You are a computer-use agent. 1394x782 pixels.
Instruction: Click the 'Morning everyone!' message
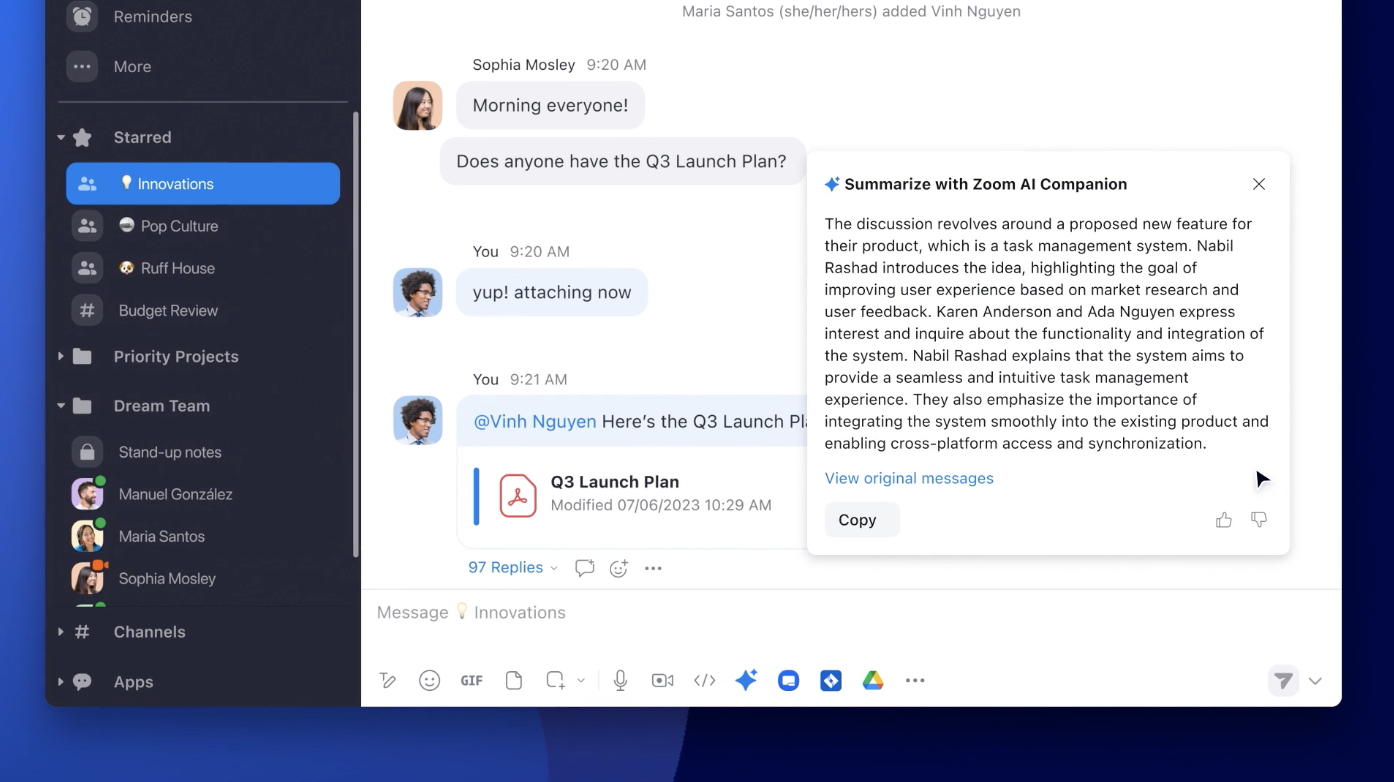click(551, 106)
